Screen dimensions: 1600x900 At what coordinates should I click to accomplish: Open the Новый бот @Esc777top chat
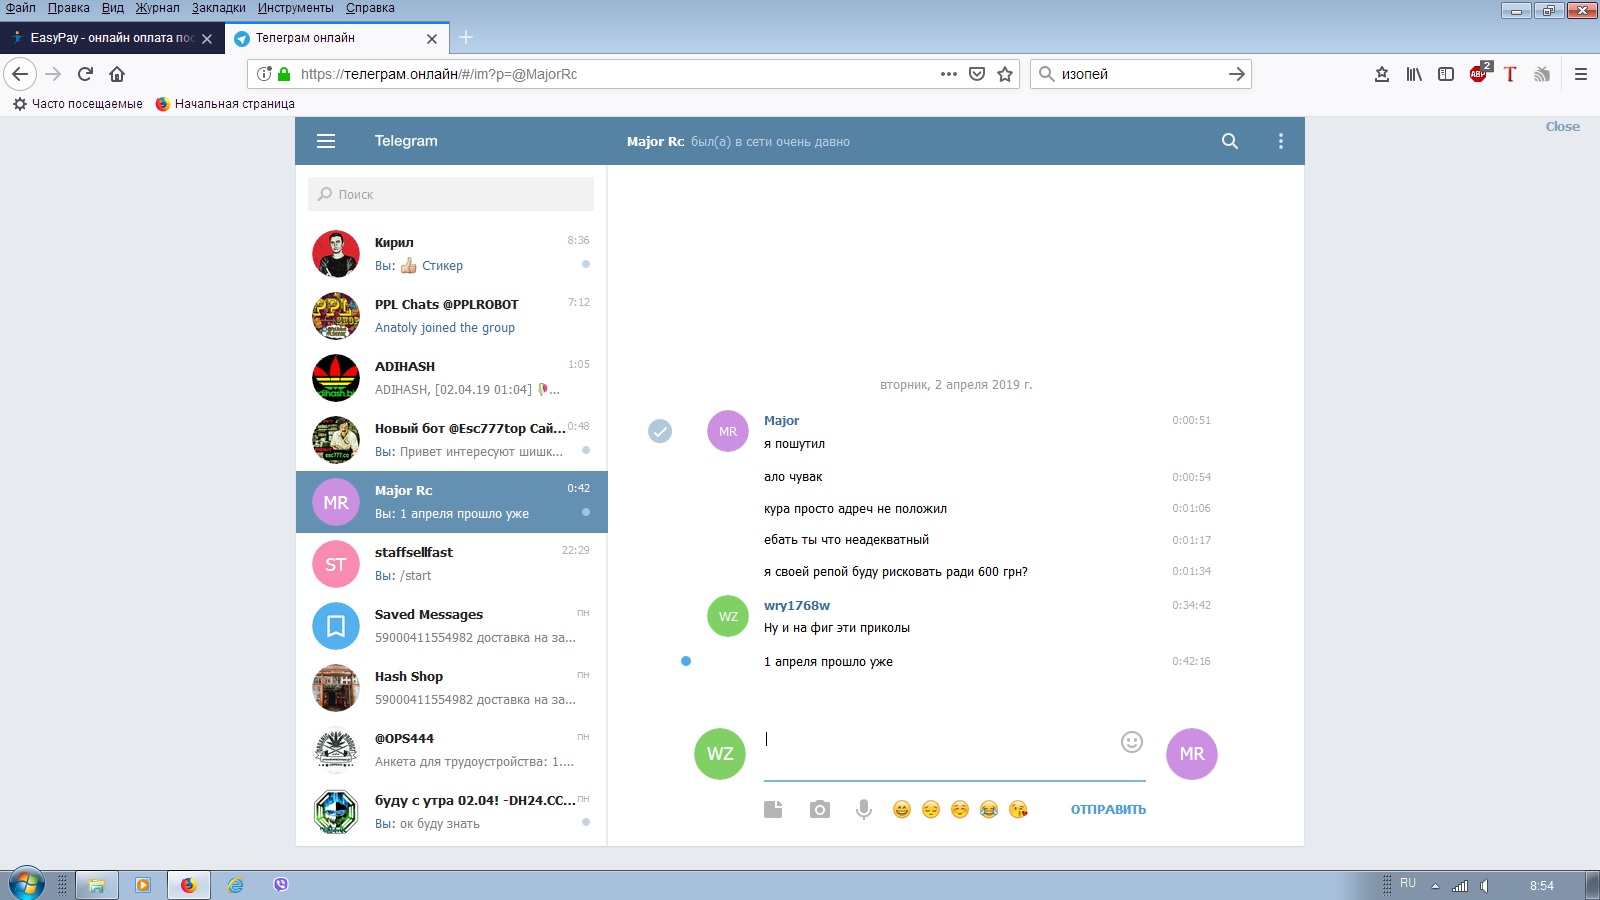[x=451, y=440]
